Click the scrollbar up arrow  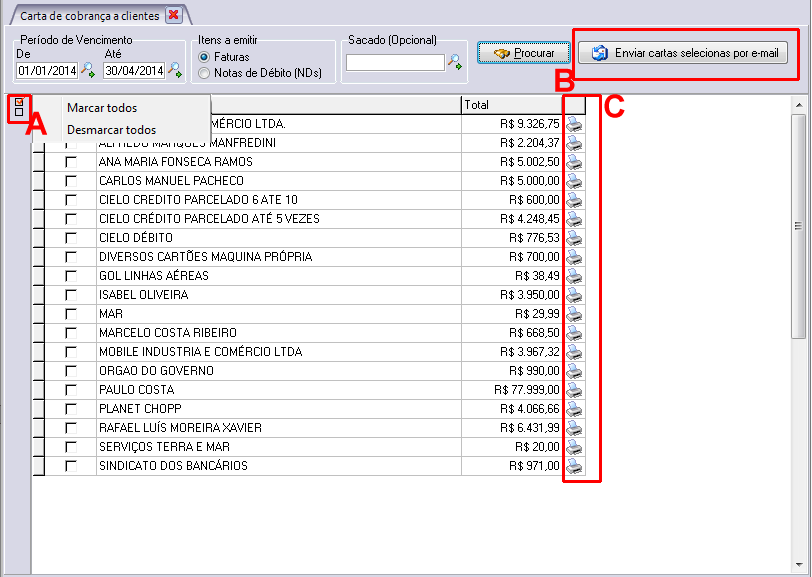[799, 106]
